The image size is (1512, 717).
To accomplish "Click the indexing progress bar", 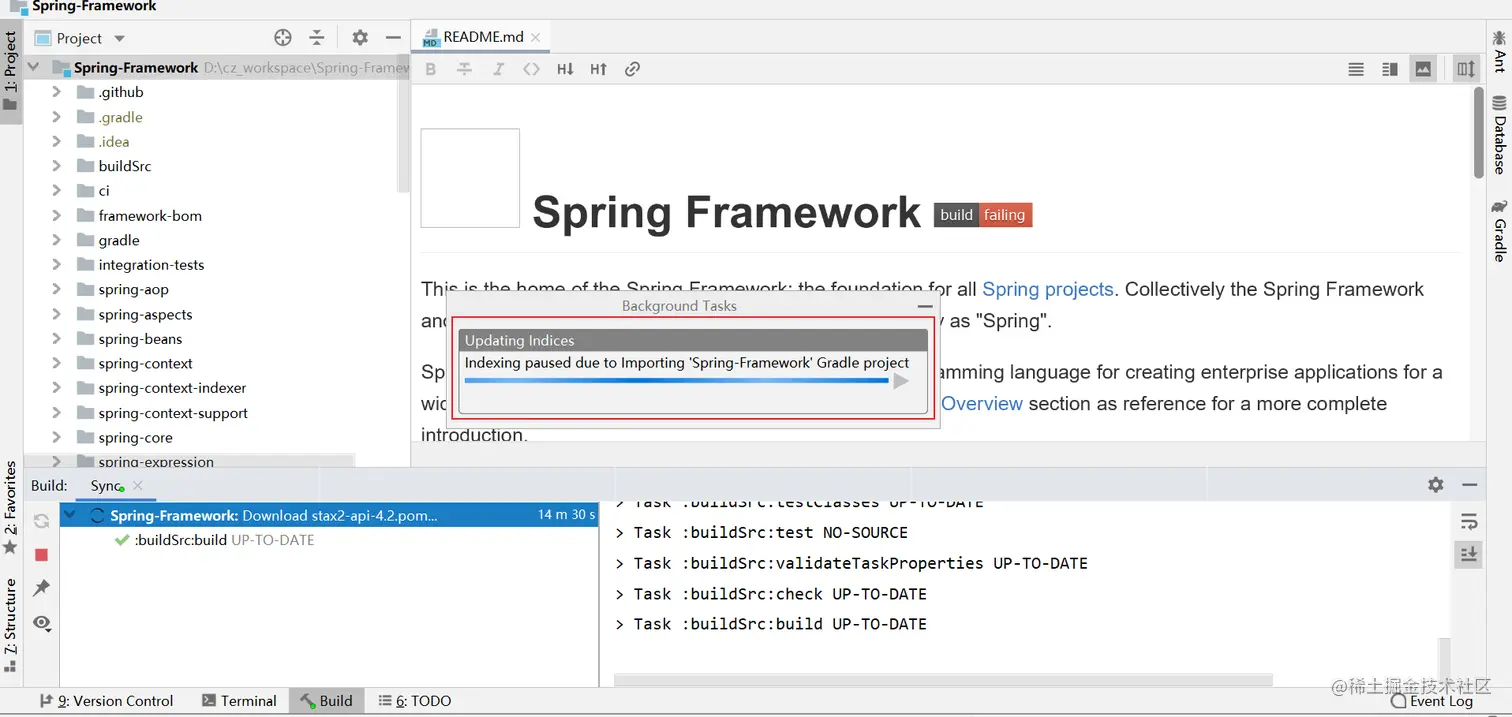I will point(676,380).
